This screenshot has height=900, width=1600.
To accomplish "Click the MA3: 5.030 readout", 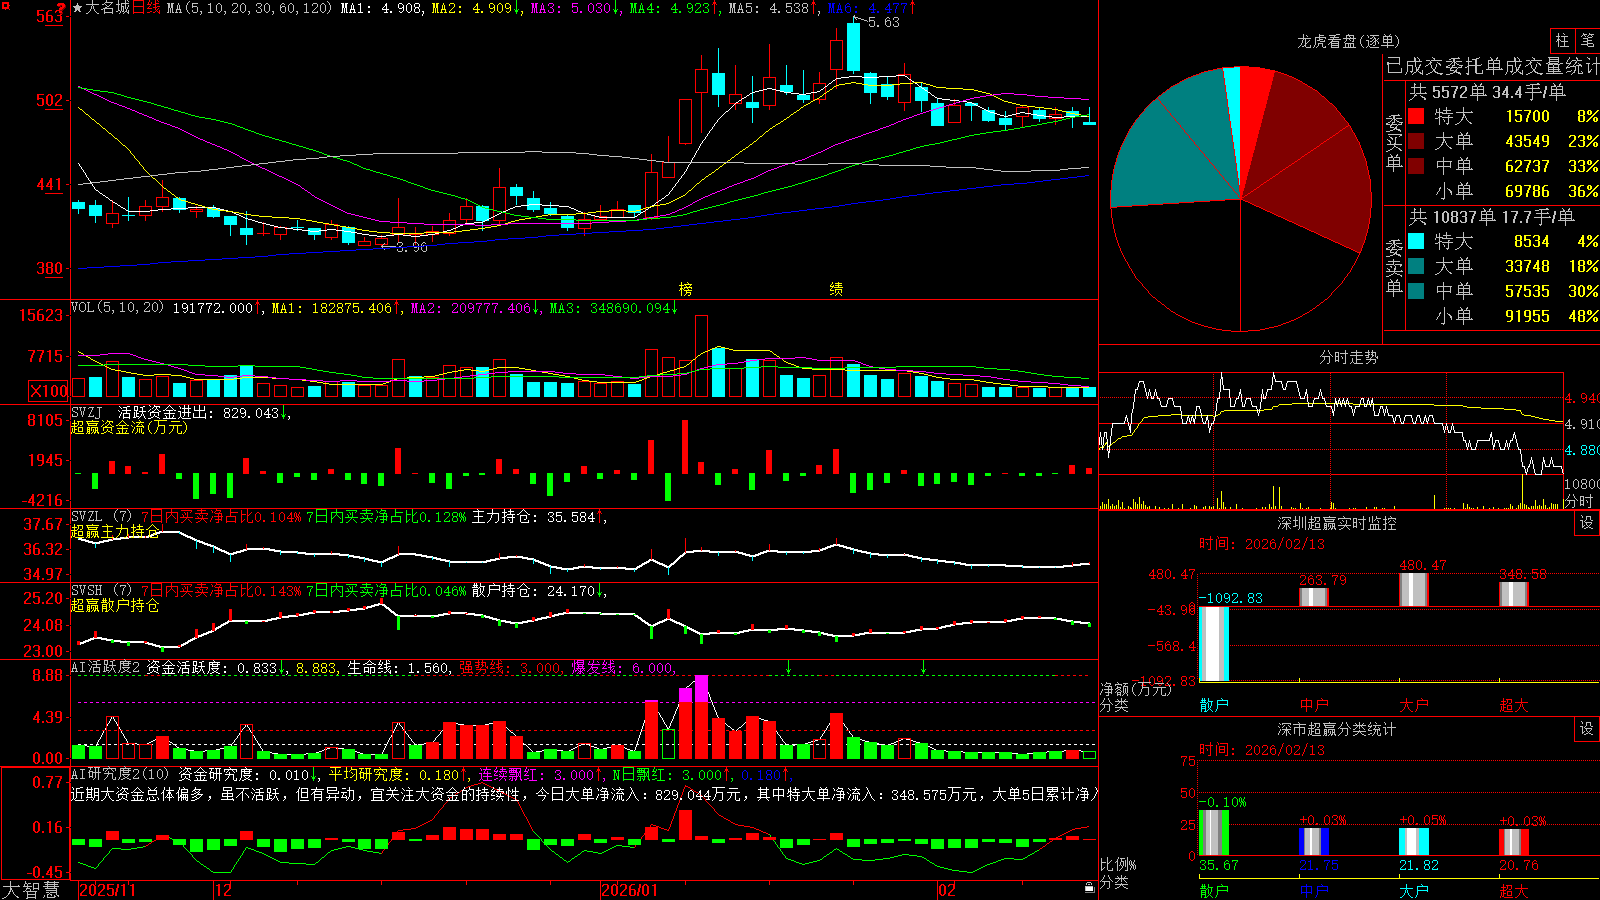I will pos(571,8).
